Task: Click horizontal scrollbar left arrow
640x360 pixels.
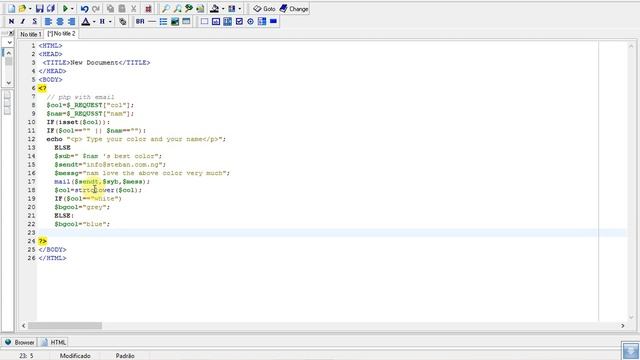Action: coord(24,326)
